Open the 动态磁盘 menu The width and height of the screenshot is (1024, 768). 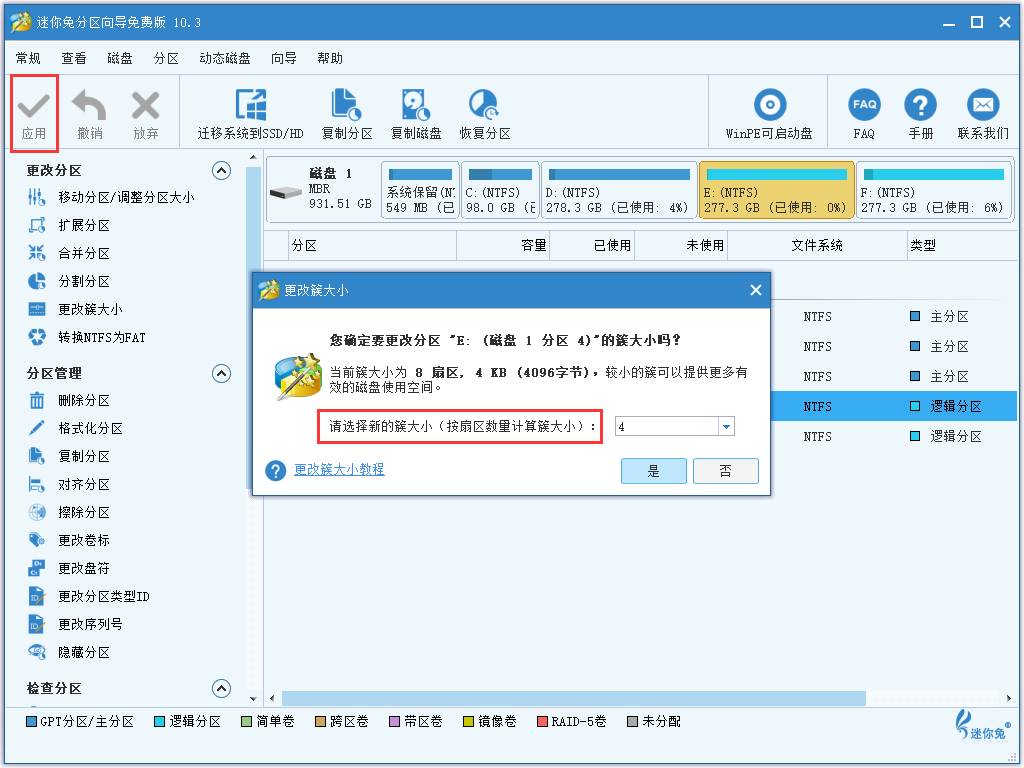pyautogui.click(x=225, y=59)
